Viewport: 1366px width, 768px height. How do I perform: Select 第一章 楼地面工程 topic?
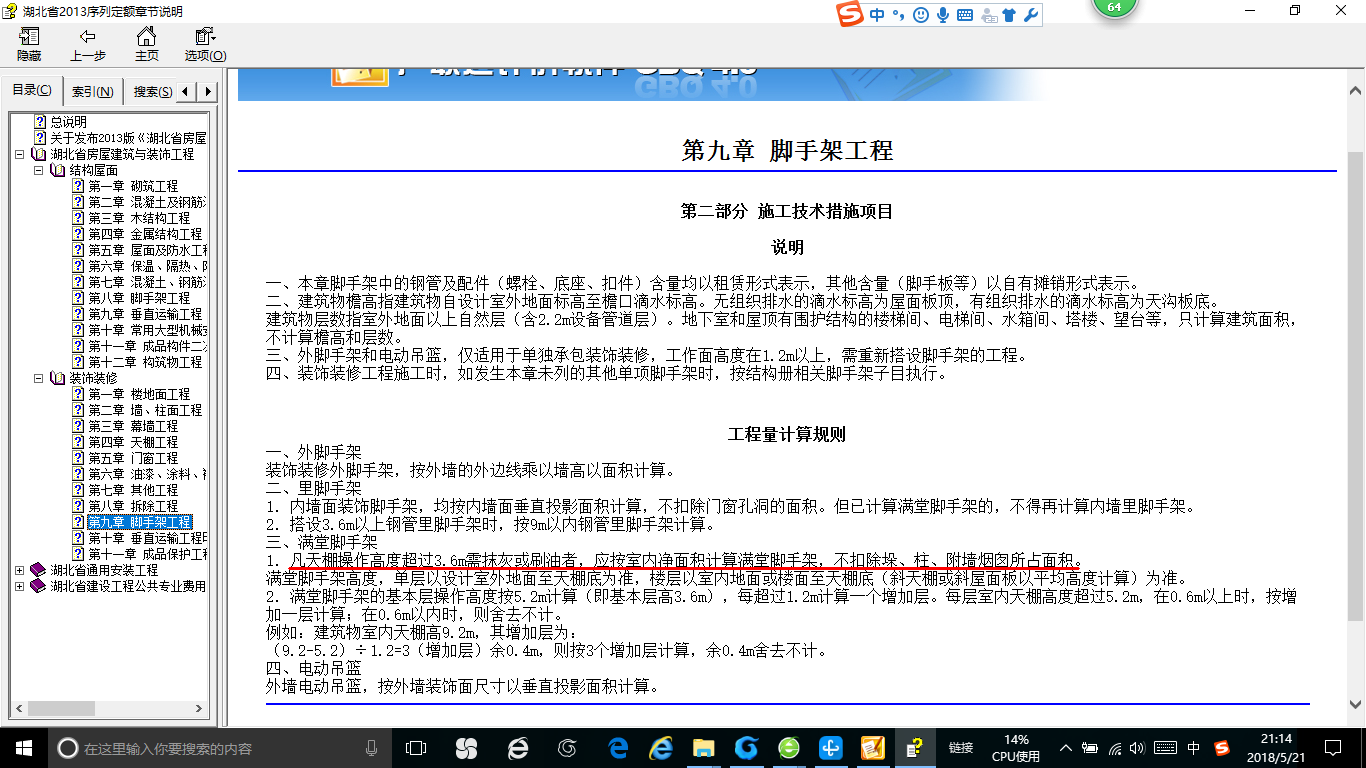click(139, 394)
